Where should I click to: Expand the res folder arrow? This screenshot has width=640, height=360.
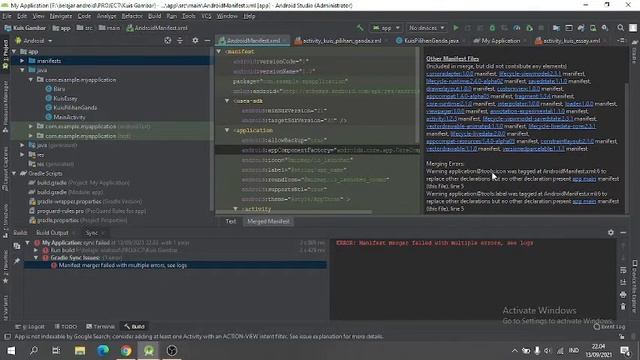pyautogui.click(x=22, y=155)
